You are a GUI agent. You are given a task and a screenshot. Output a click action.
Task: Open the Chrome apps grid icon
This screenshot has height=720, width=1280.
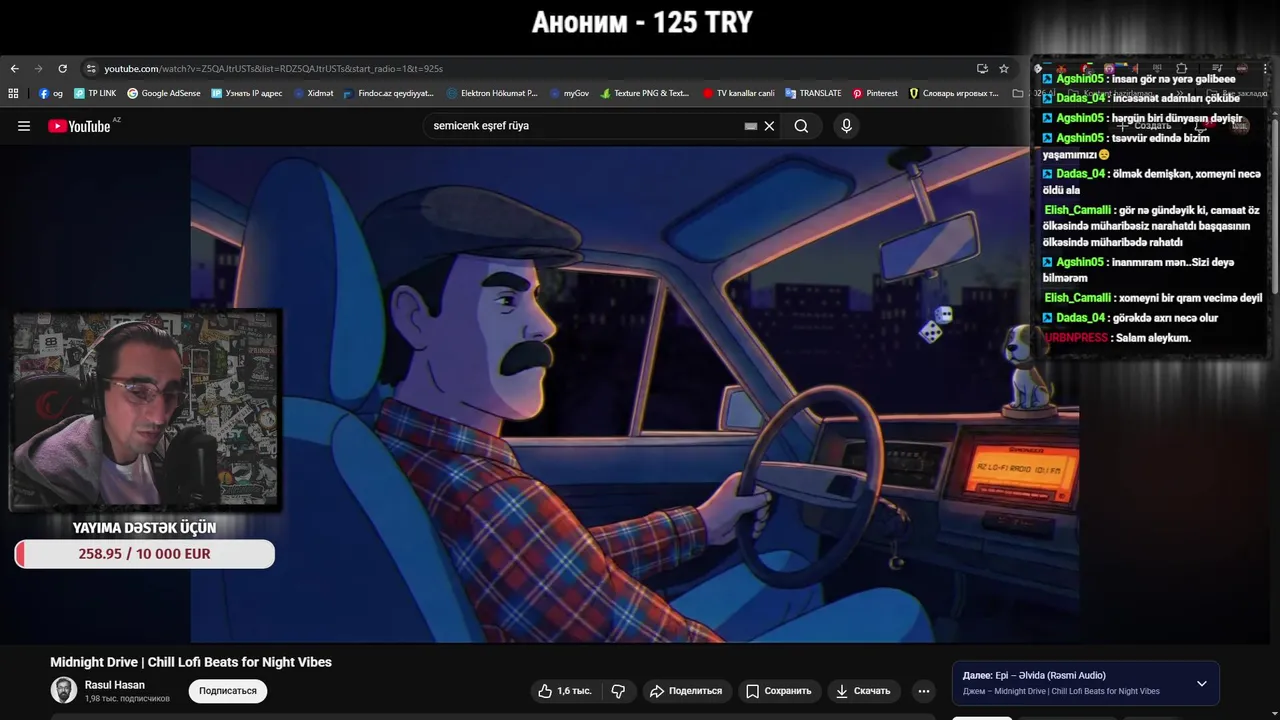pyautogui.click(x=13, y=93)
